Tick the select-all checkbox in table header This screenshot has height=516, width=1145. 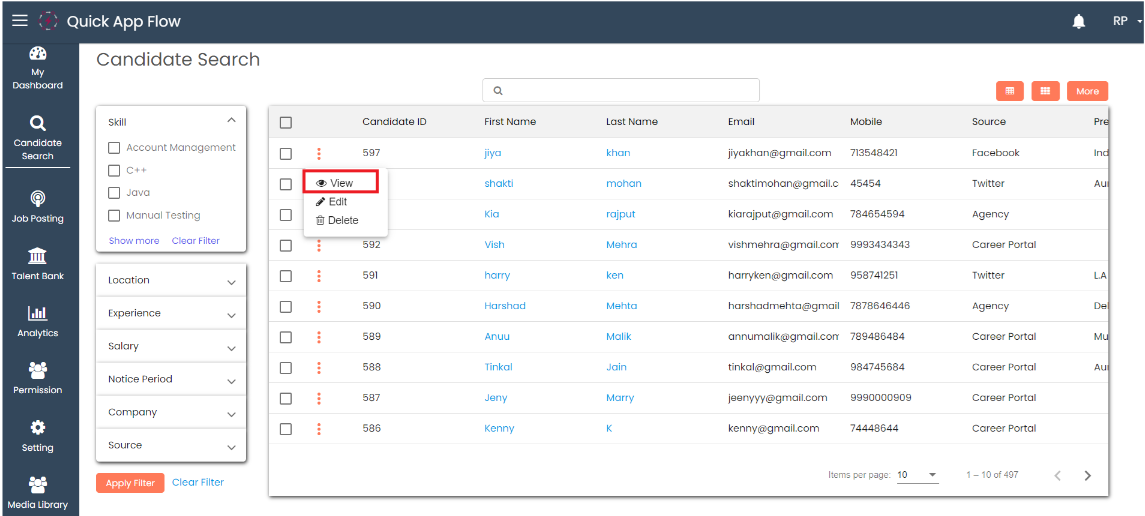286,122
